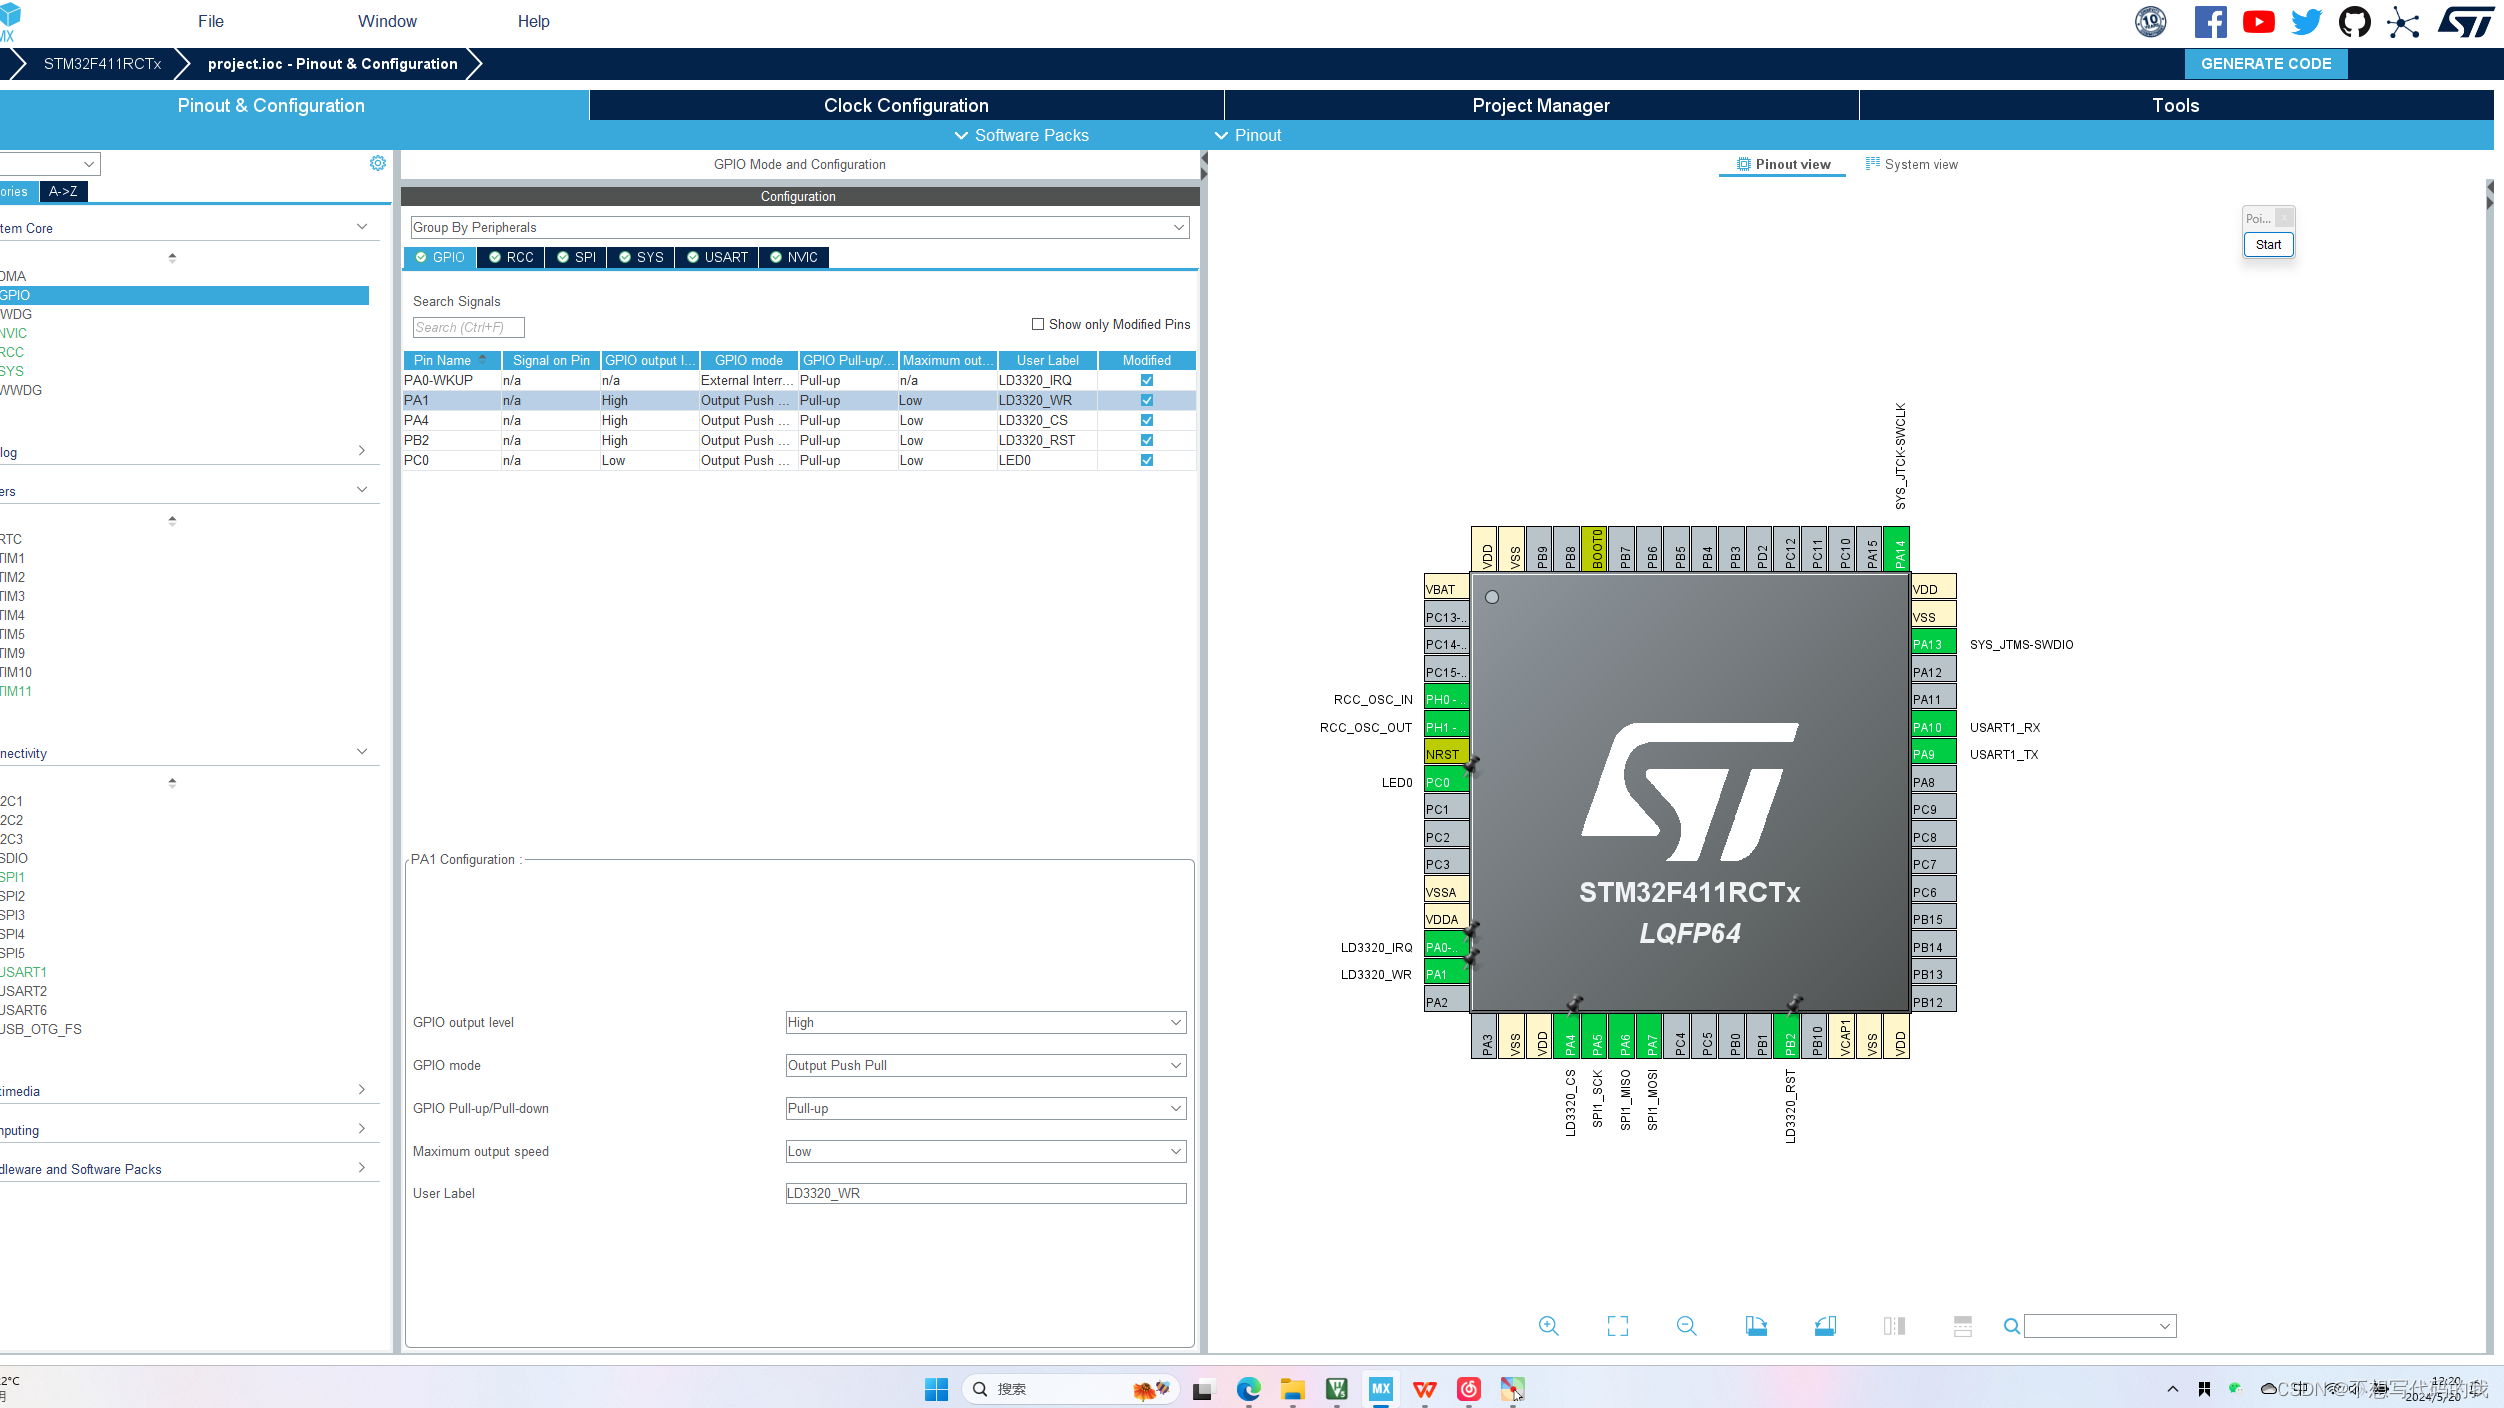Switch to the Tools tab
This screenshot has width=2504, height=1408.
click(x=2176, y=105)
